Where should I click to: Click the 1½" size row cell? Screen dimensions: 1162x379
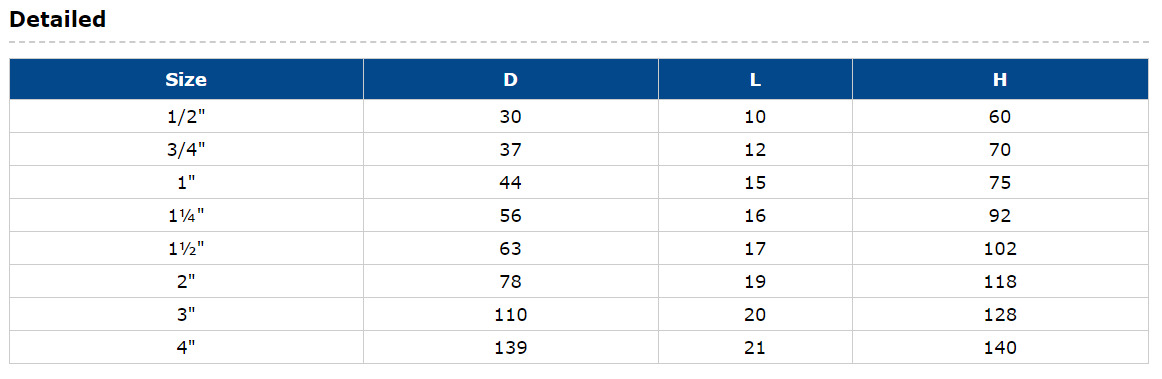[186, 248]
